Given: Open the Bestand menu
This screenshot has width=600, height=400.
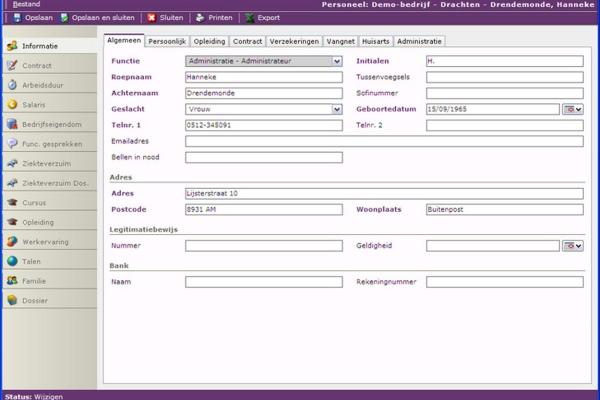Looking at the screenshot, I should click(26, 5).
